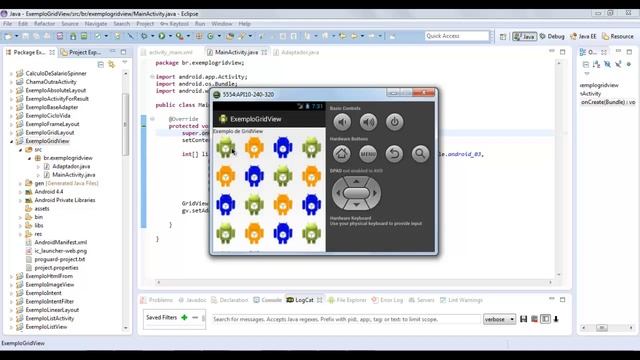
Task: Select AndroidManifest.xml in tree
Action: pos(60,242)
